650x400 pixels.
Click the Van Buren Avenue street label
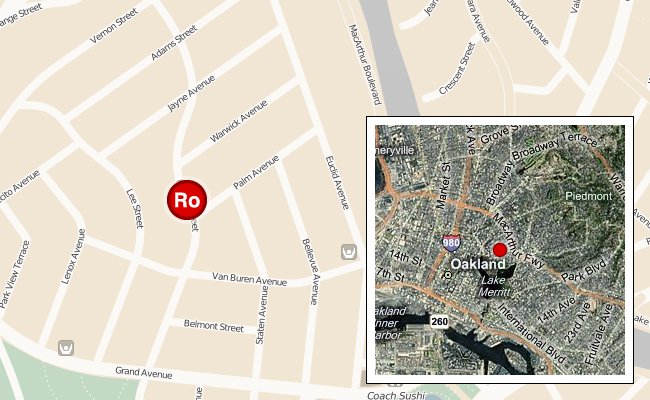[x=250, y=279]
